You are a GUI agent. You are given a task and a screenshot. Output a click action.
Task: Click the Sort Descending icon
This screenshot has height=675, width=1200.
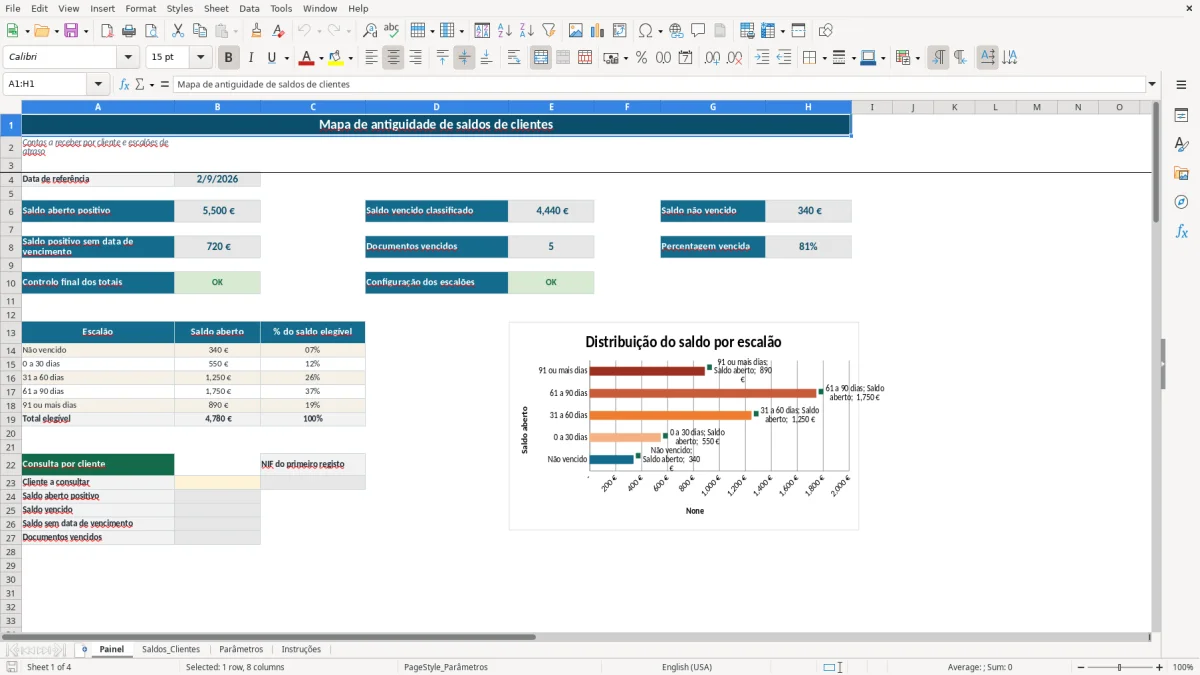[526, 31]
